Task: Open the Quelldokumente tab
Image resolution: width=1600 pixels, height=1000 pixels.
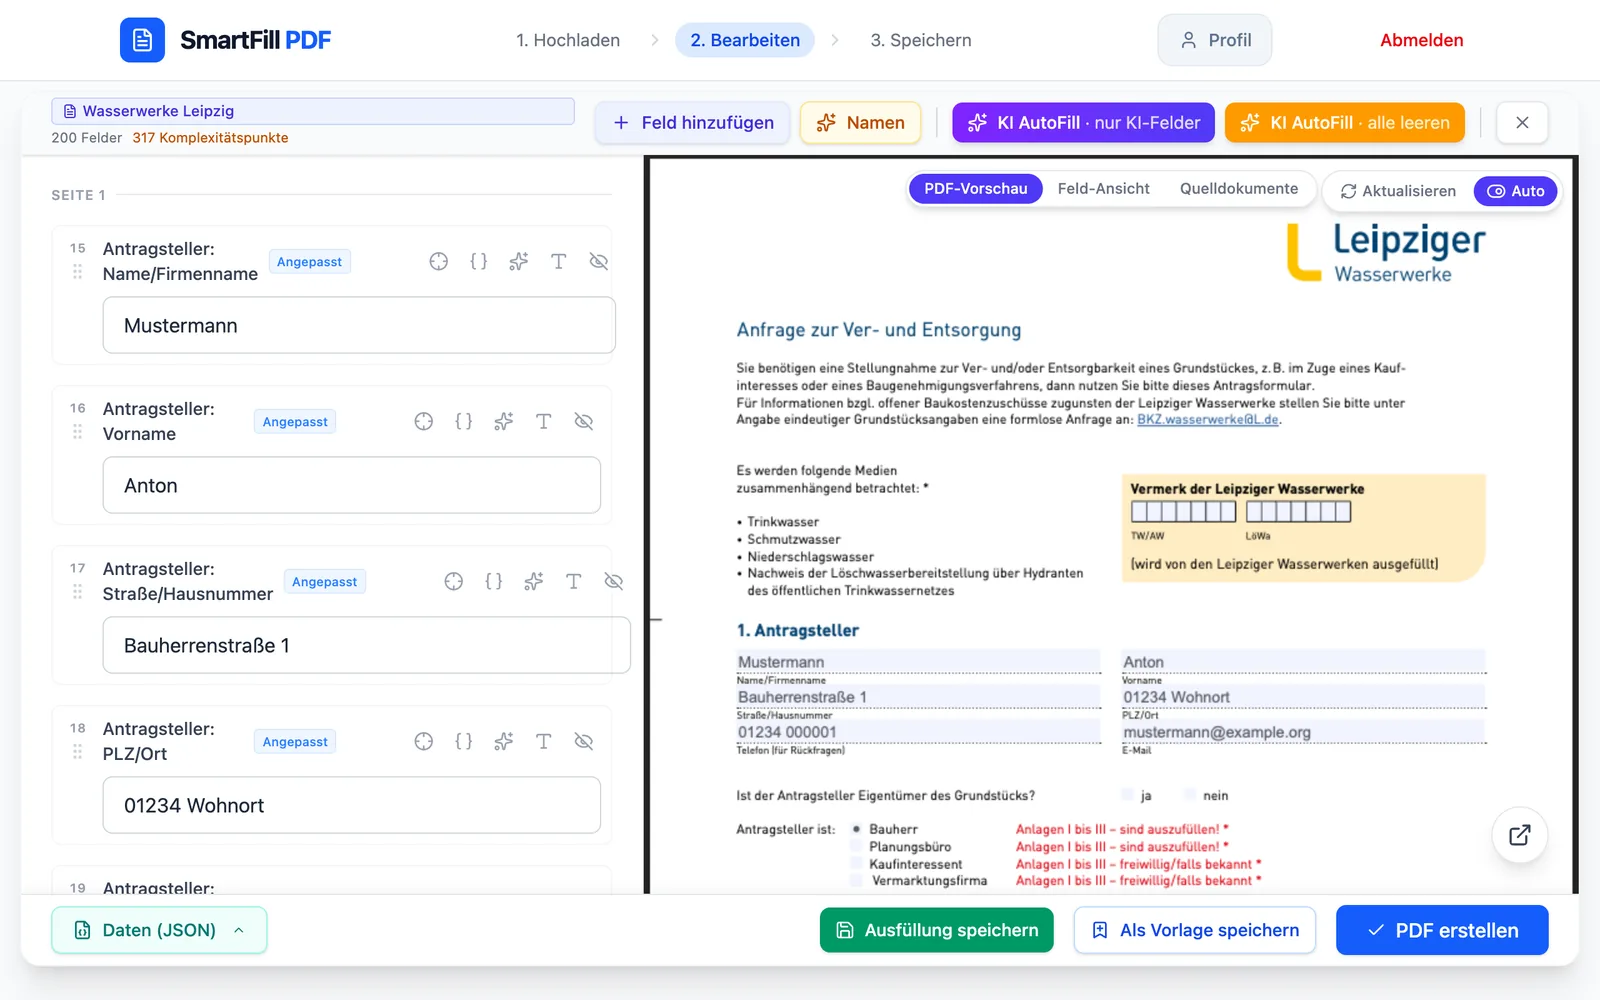Action: pos(1239,189)
